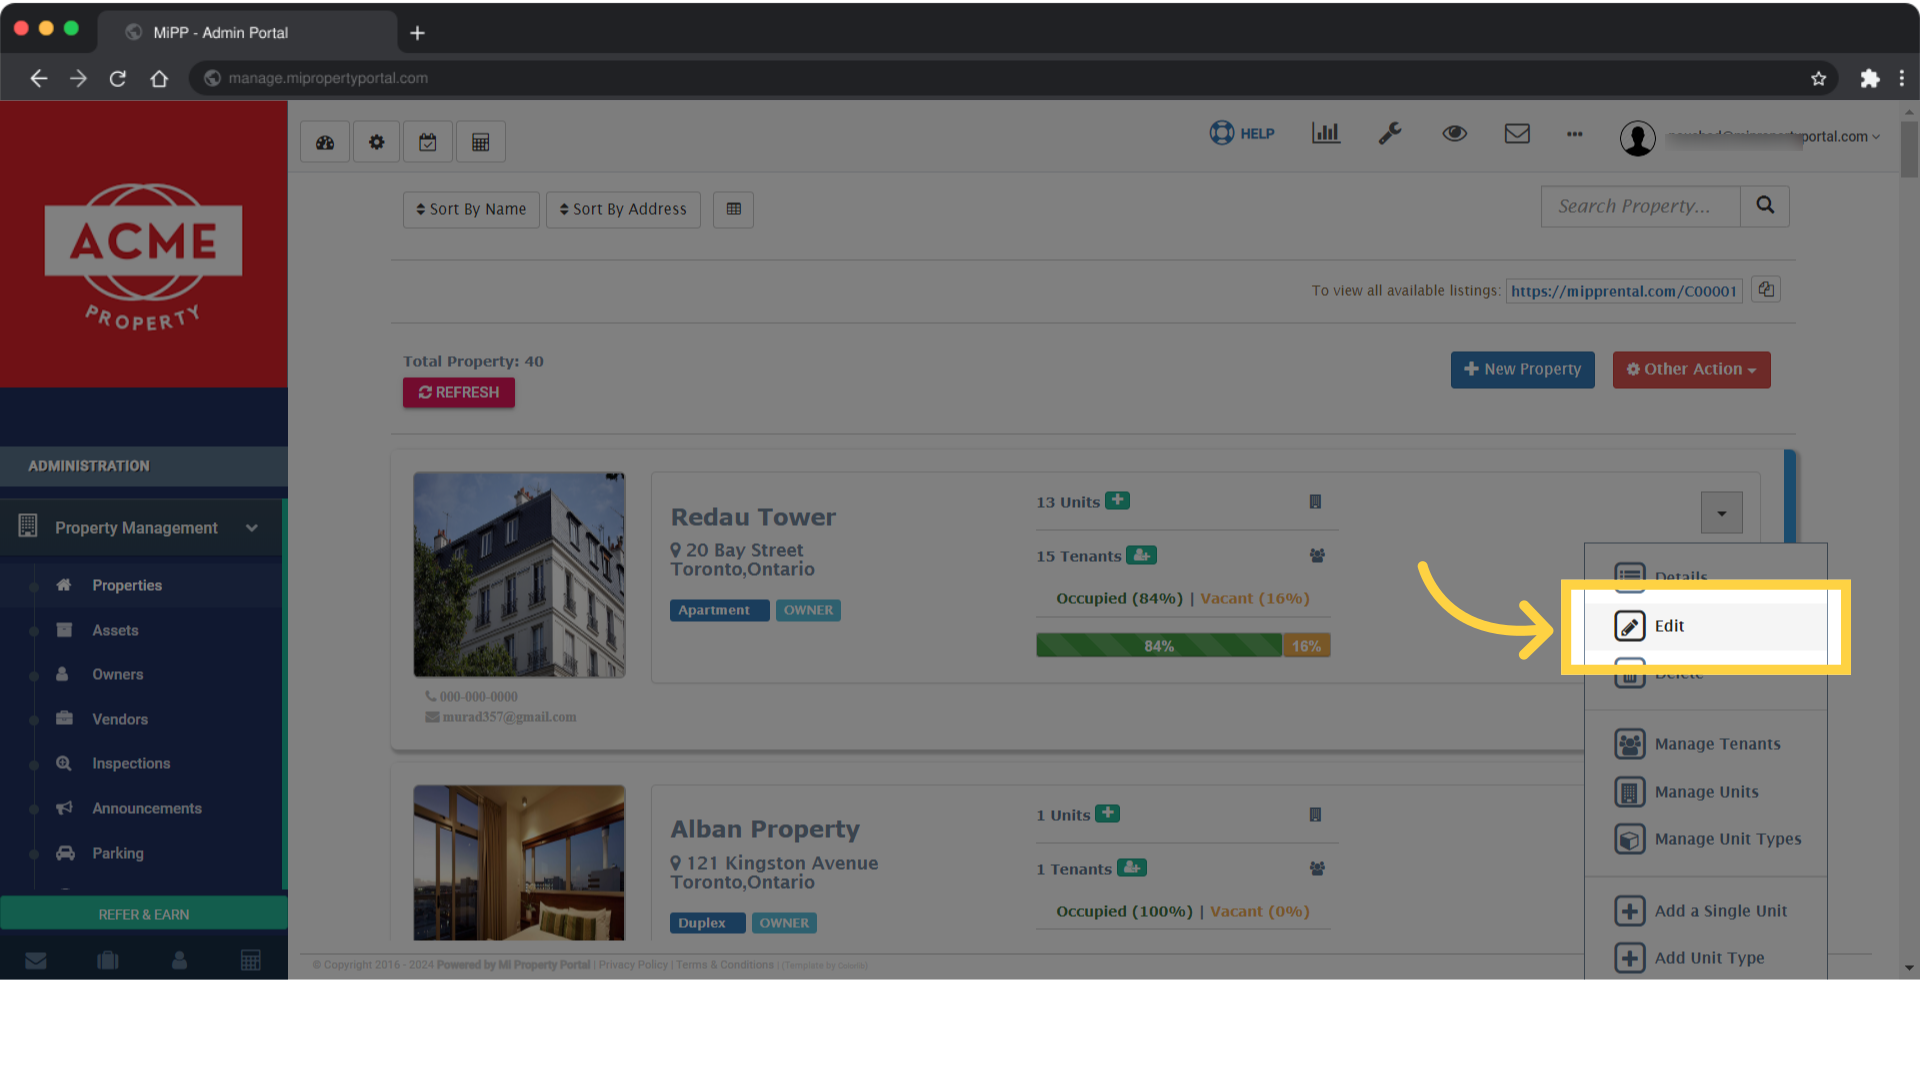
Task: Click the sidebar bottom briefcase icon
Action: click(x=108, y=961)
